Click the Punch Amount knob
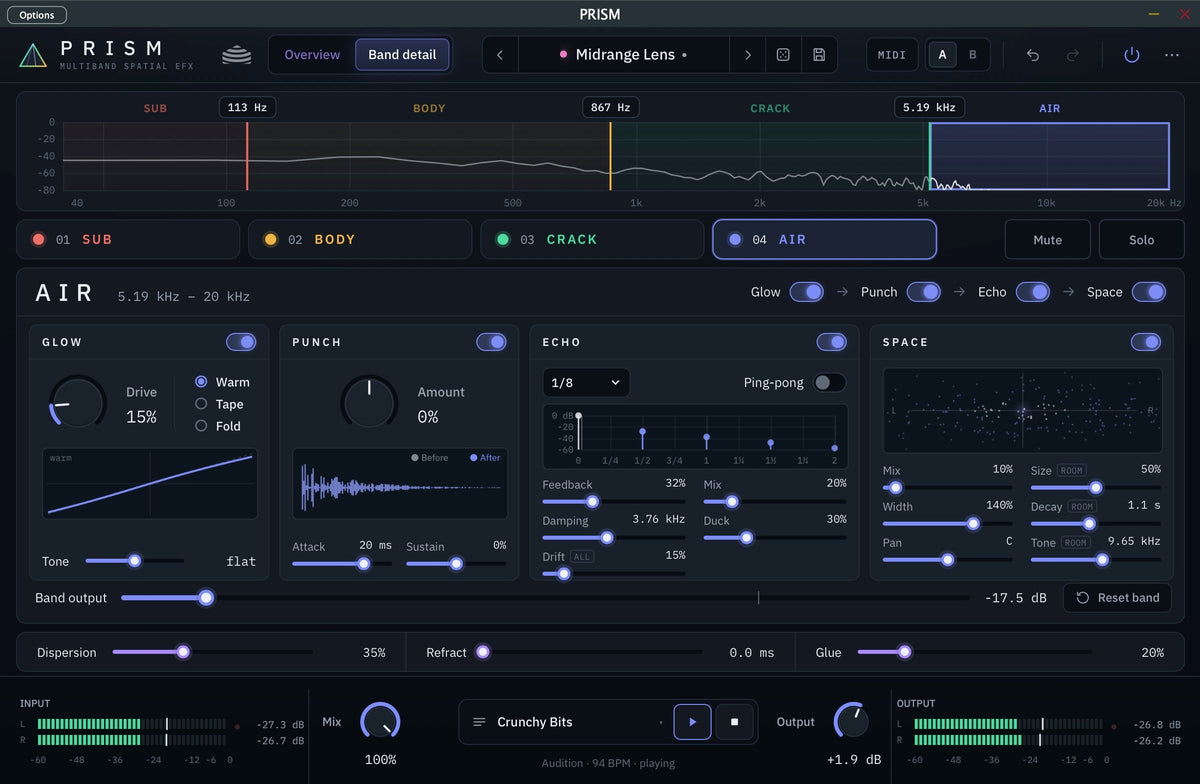The width and height of the screenshot is (1200, 784). tap(369, 403)
